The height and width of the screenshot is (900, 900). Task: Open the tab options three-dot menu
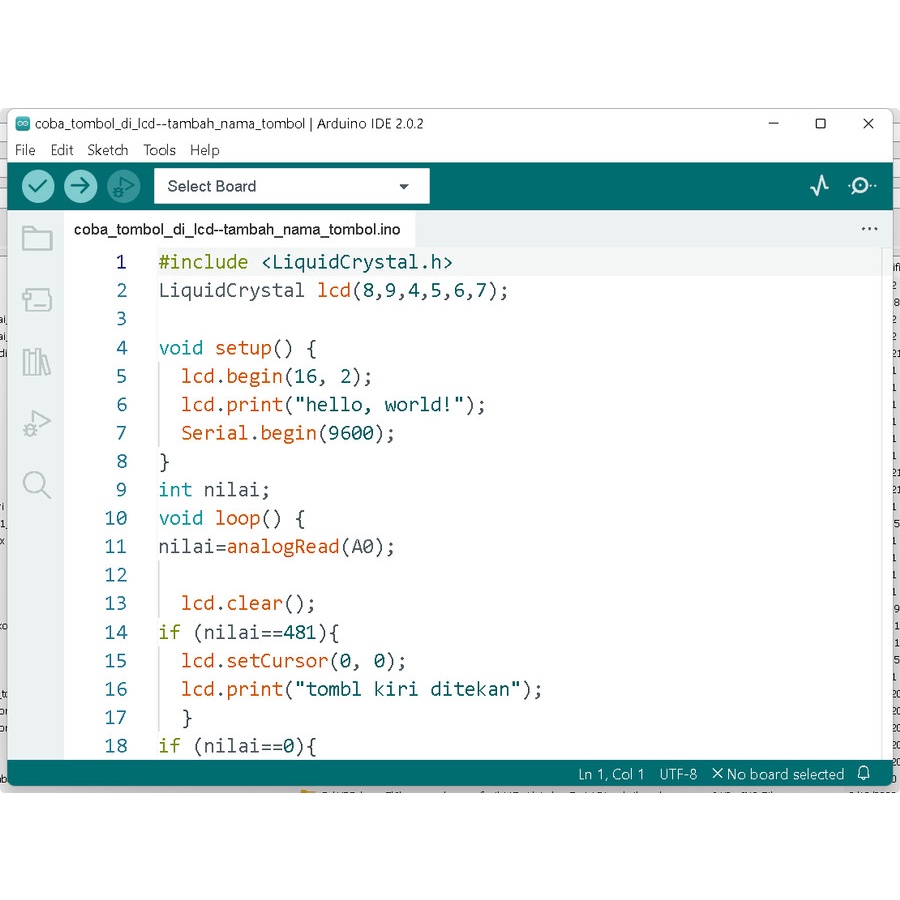pos(869,229)
